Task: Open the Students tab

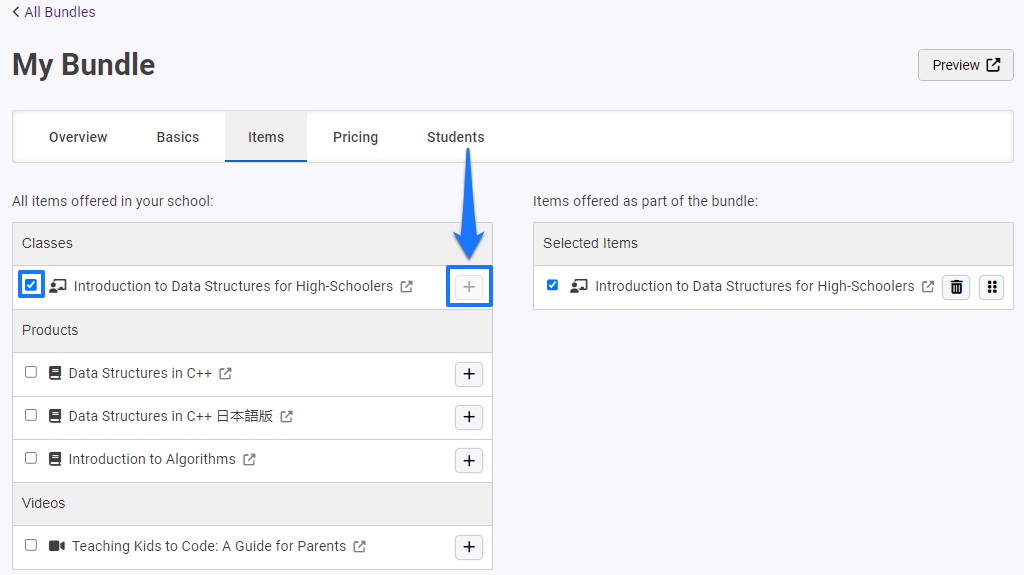Action: pos(455,137)
